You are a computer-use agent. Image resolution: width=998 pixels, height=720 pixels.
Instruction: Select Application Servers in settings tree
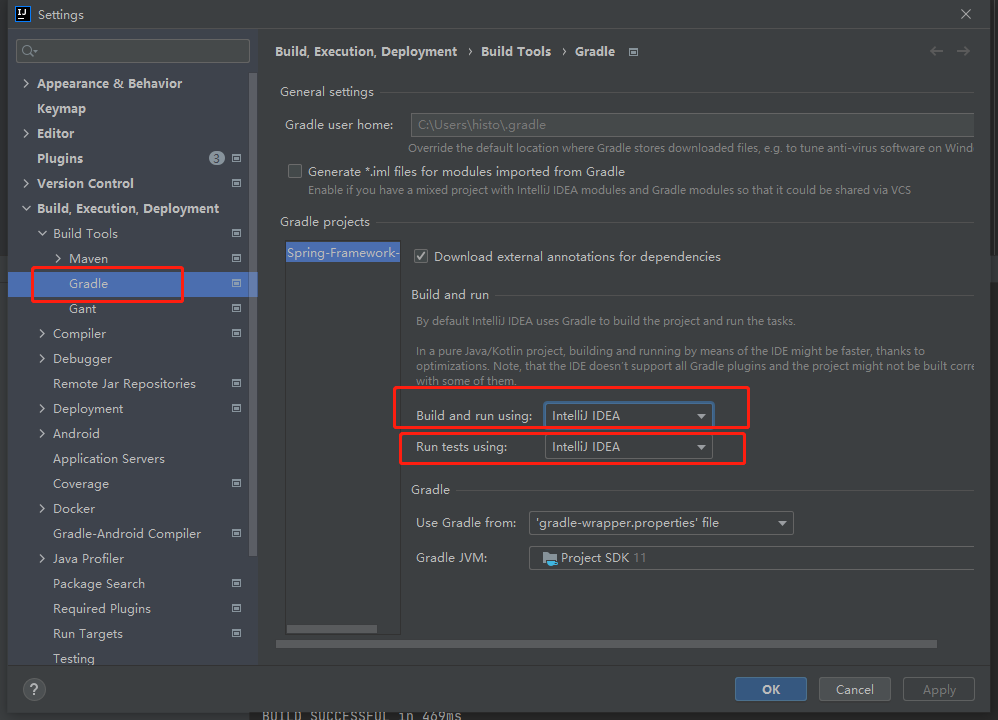coord(109,459)
